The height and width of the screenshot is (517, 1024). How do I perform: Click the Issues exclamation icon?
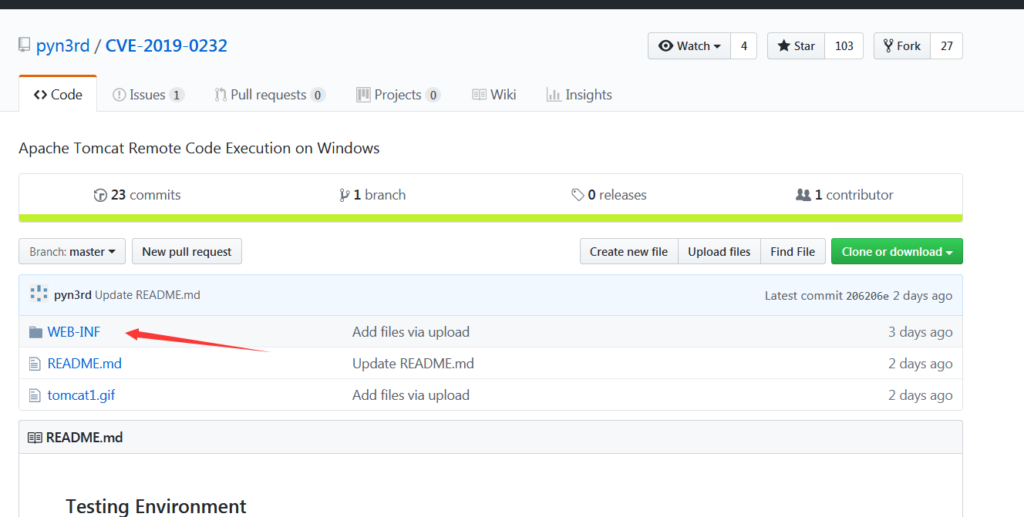pos(119,95)
